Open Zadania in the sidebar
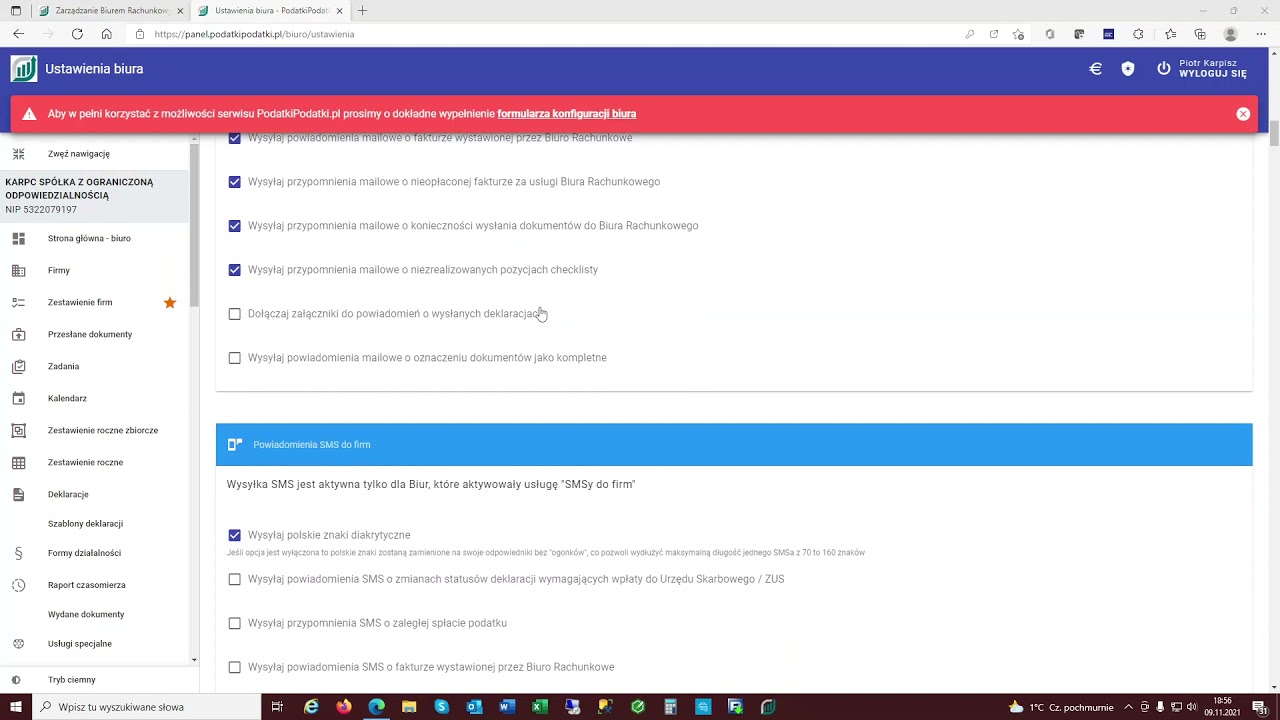1280x720 pixels. (x=63, y=366)
